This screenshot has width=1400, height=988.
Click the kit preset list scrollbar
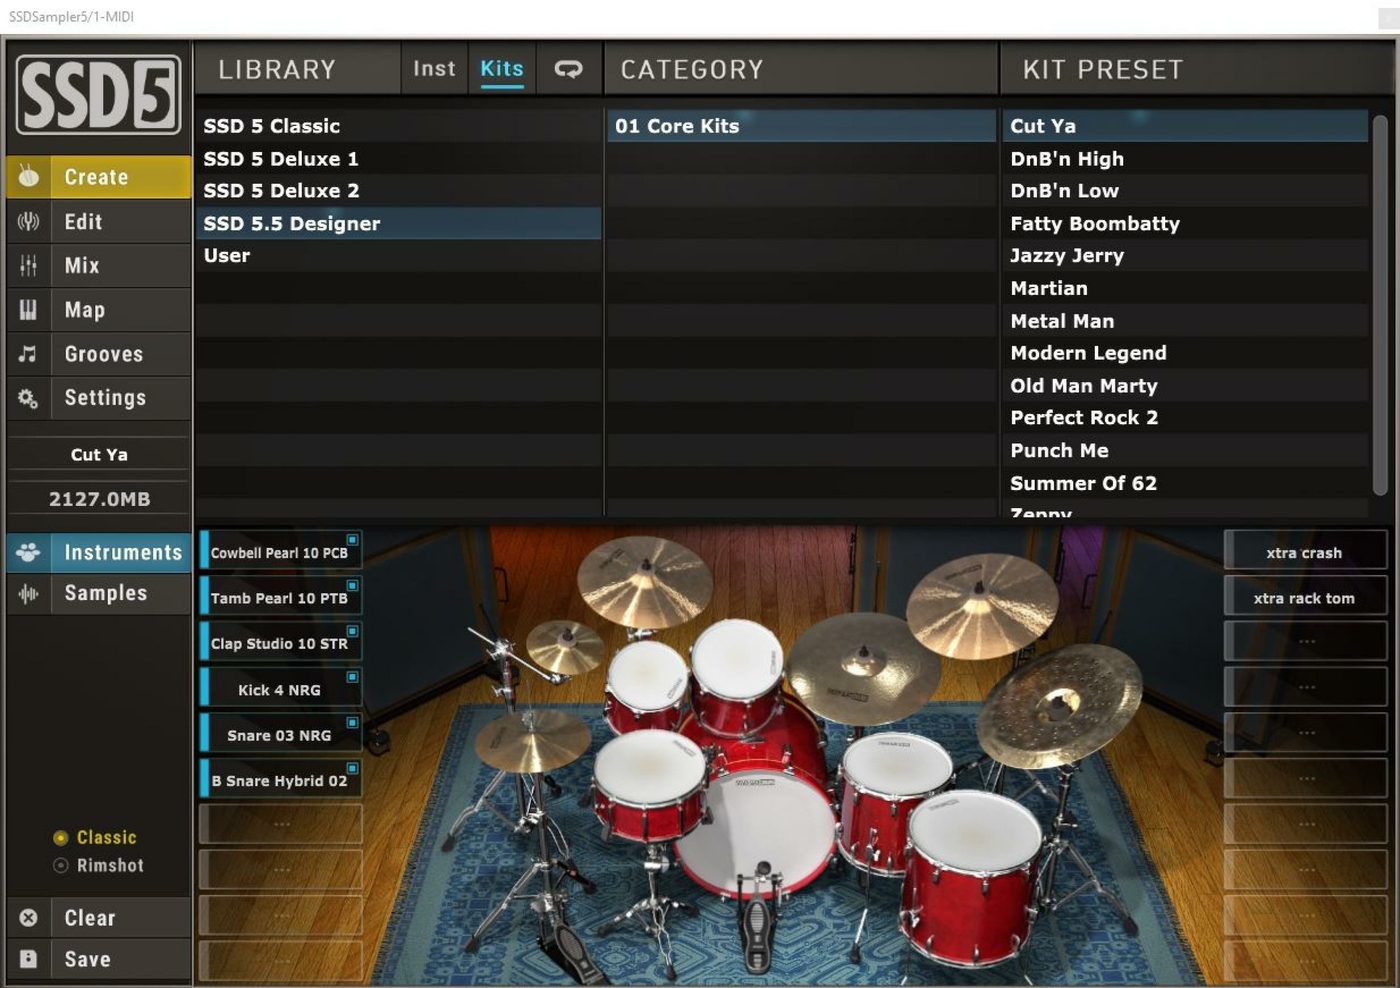[x=1380, y=300]
